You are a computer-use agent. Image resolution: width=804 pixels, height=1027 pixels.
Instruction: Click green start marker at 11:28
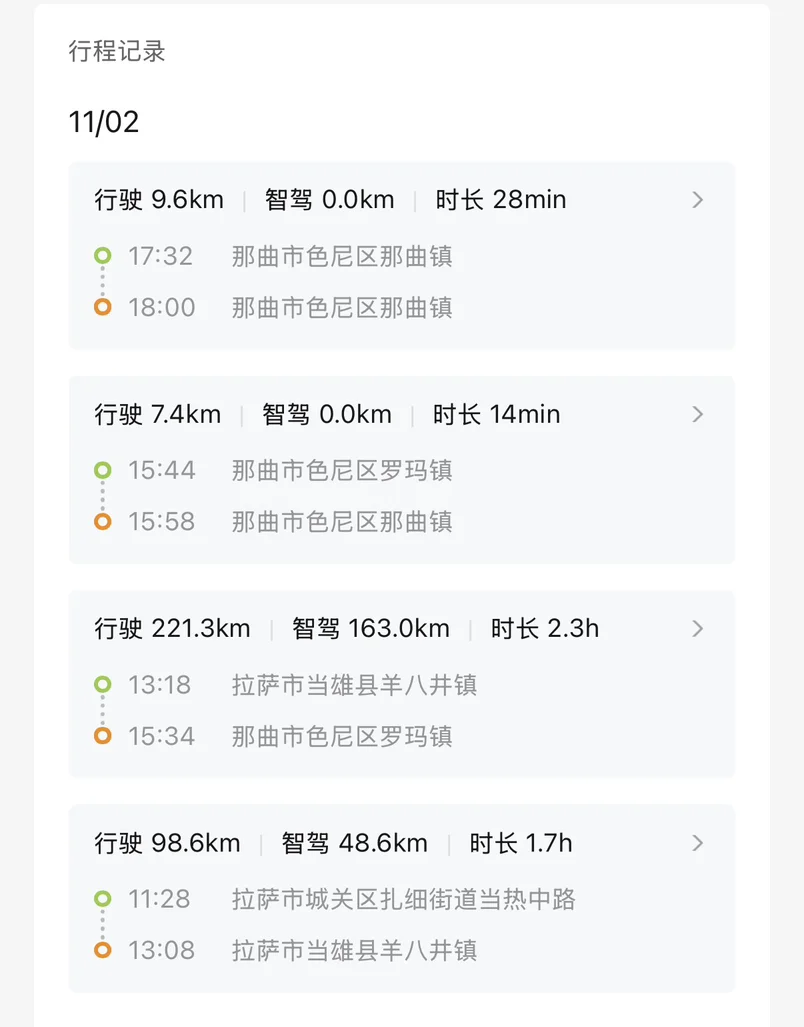(102, 899)
